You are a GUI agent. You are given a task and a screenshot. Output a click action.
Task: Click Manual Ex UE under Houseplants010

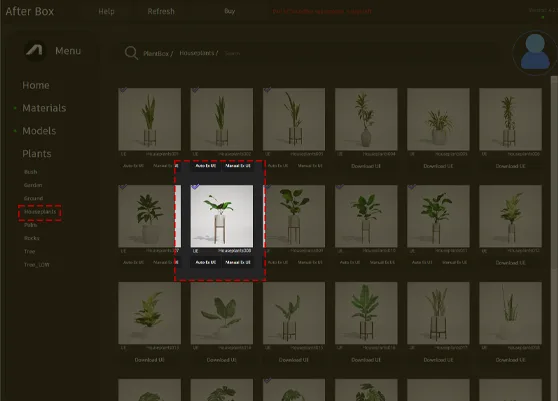click(382, 263)
